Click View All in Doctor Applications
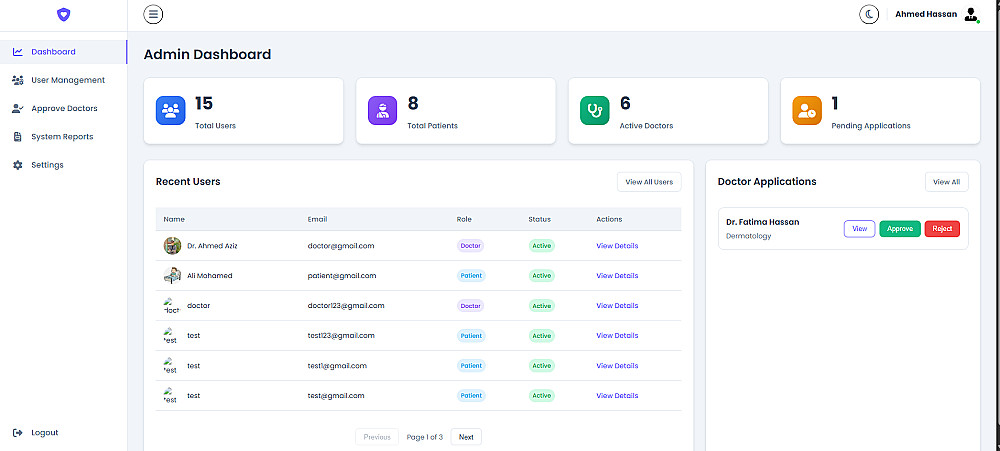1000x451 pixels. point(946,182)
